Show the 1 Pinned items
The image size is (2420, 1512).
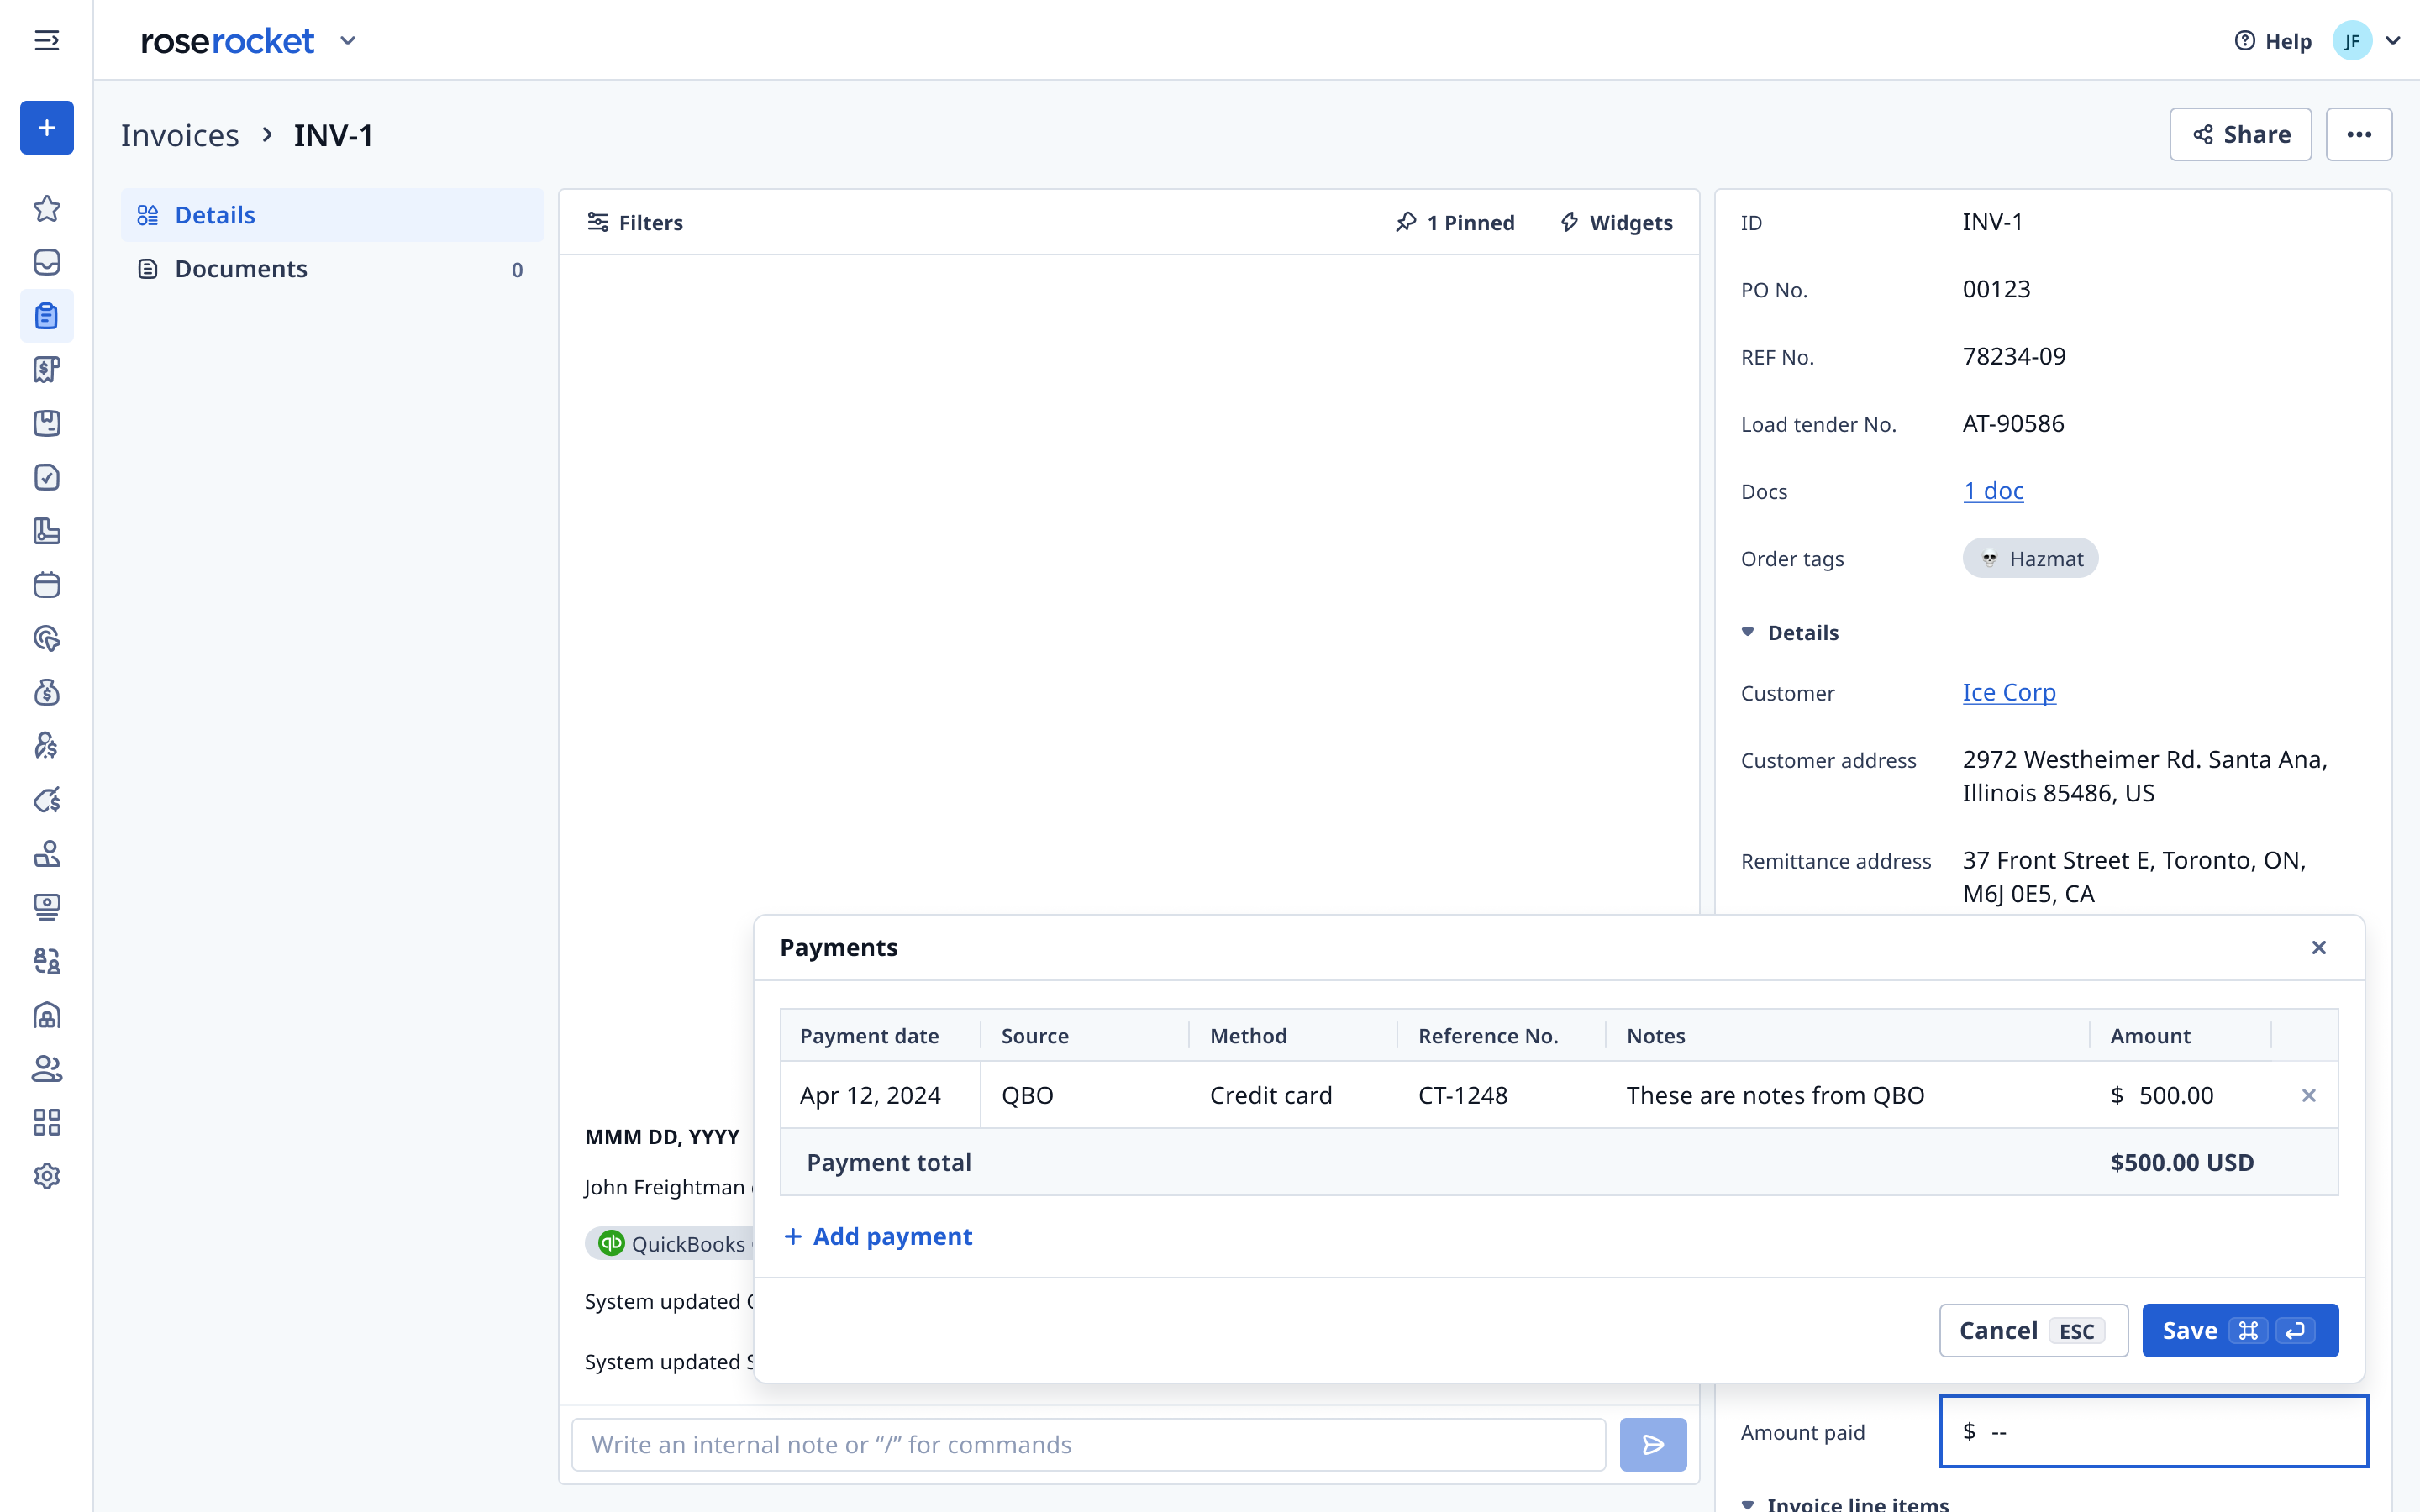(x=1455, y=222)
